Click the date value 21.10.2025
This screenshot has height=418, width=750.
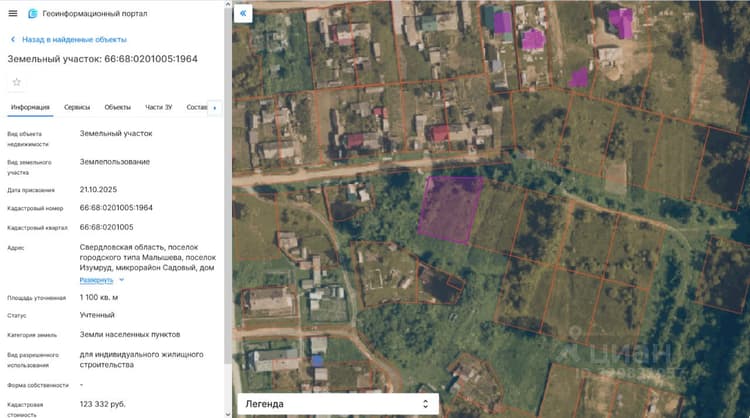pyautogui.click(x=98, y=190)
